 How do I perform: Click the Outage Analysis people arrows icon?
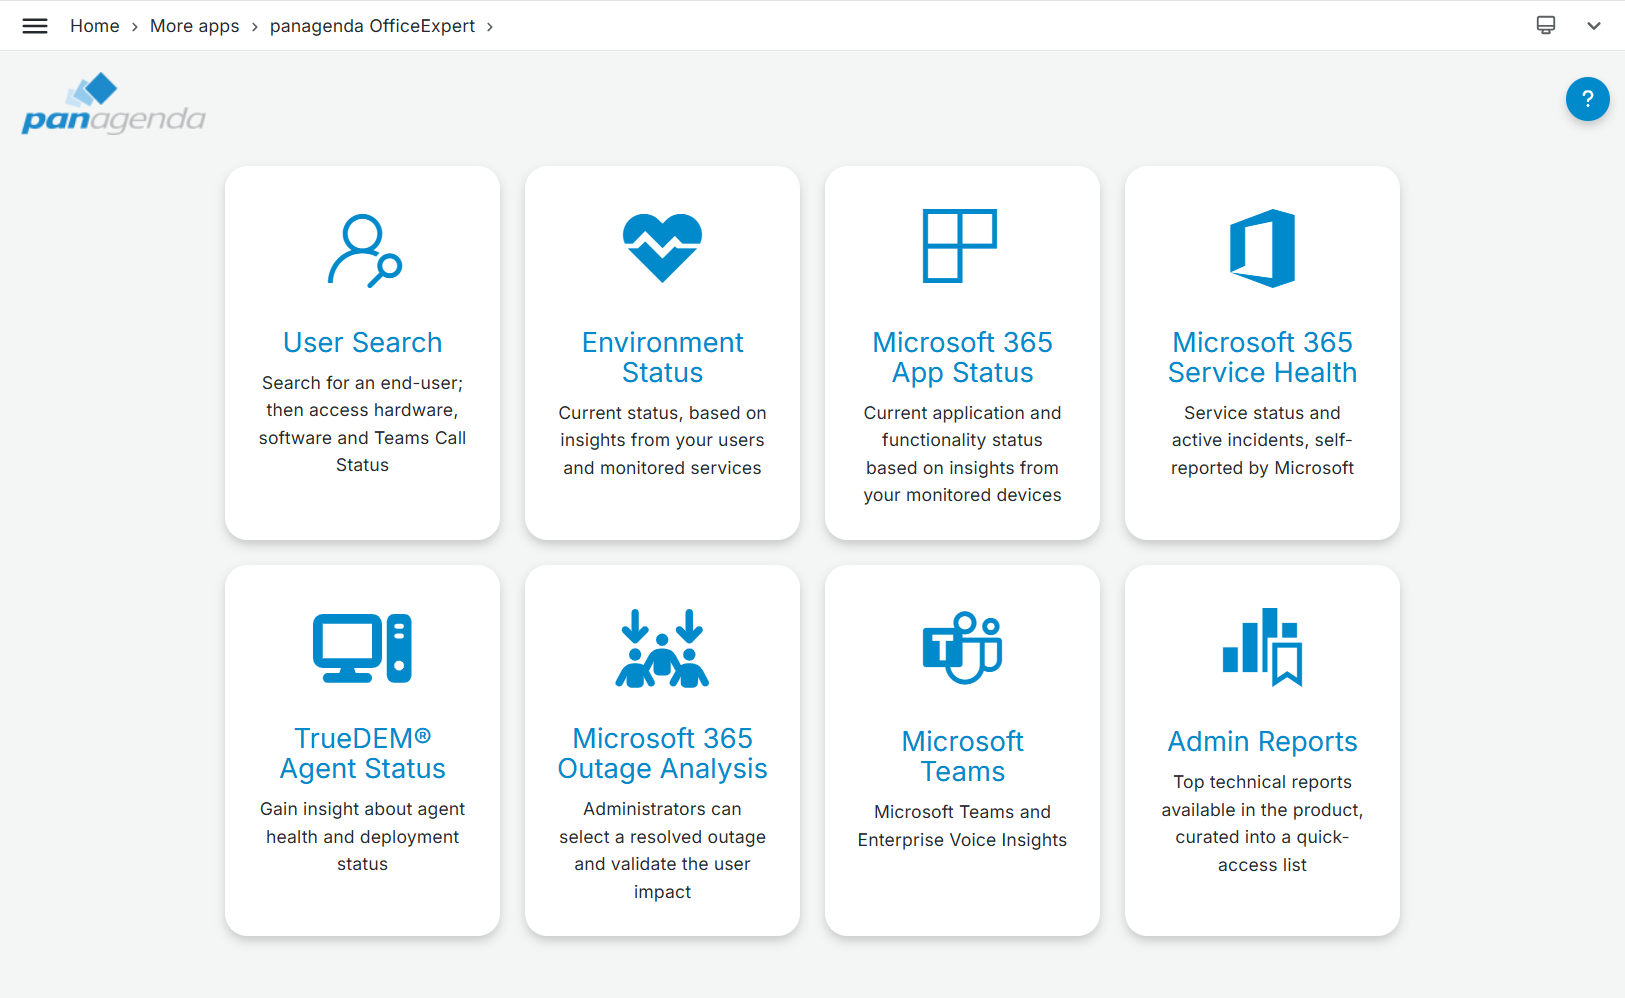pos(662,648)
